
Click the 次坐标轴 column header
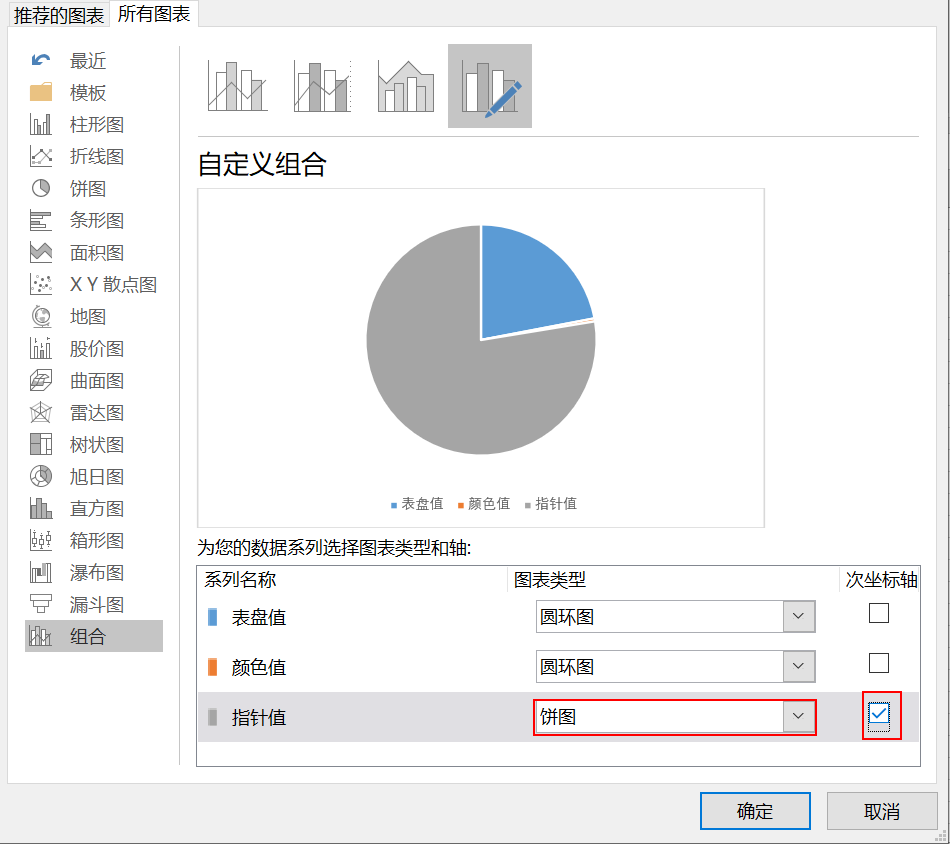(x=882, y=580)
